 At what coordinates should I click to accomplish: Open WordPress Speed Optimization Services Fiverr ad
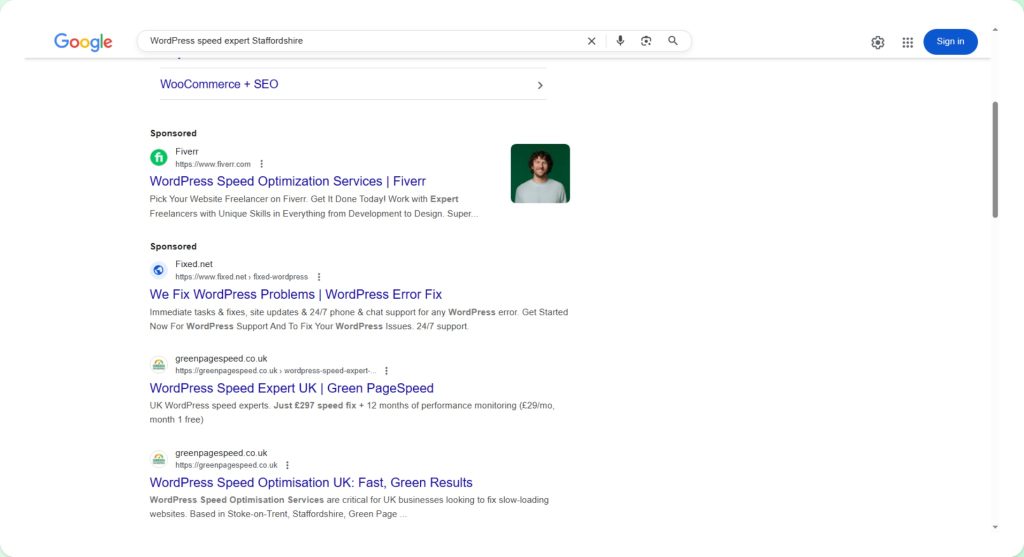click(x=287, y=182)
